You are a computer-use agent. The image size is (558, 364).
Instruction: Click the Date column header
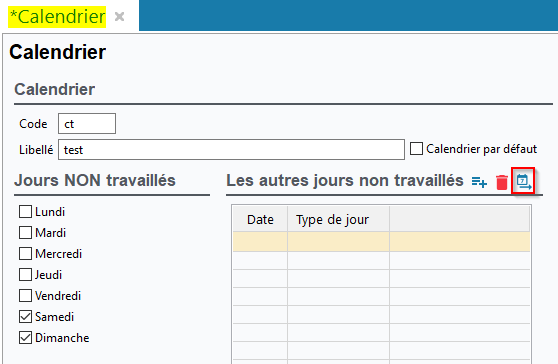point(260,219)
